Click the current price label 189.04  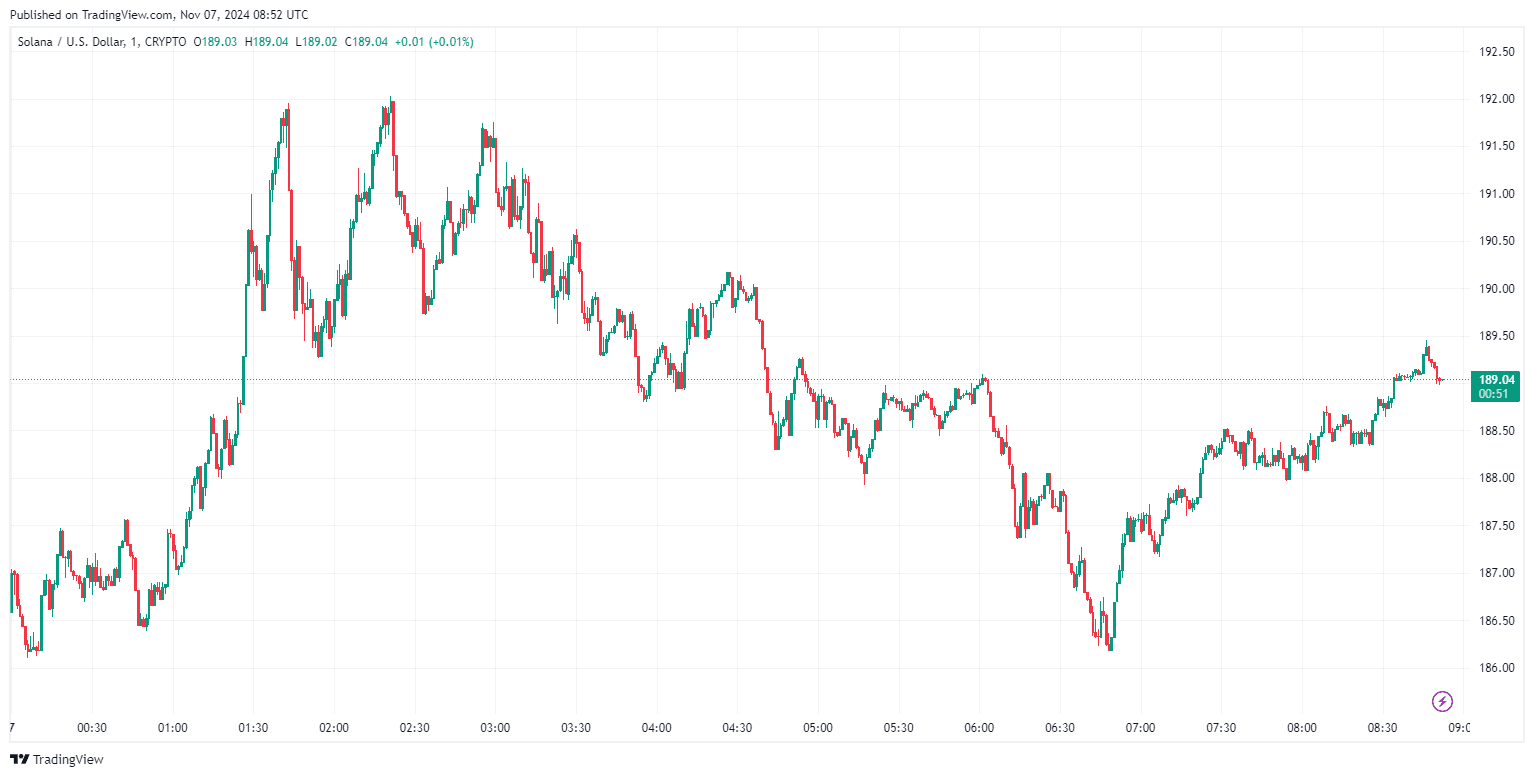pyautogui.click(x=1497, y=380)
